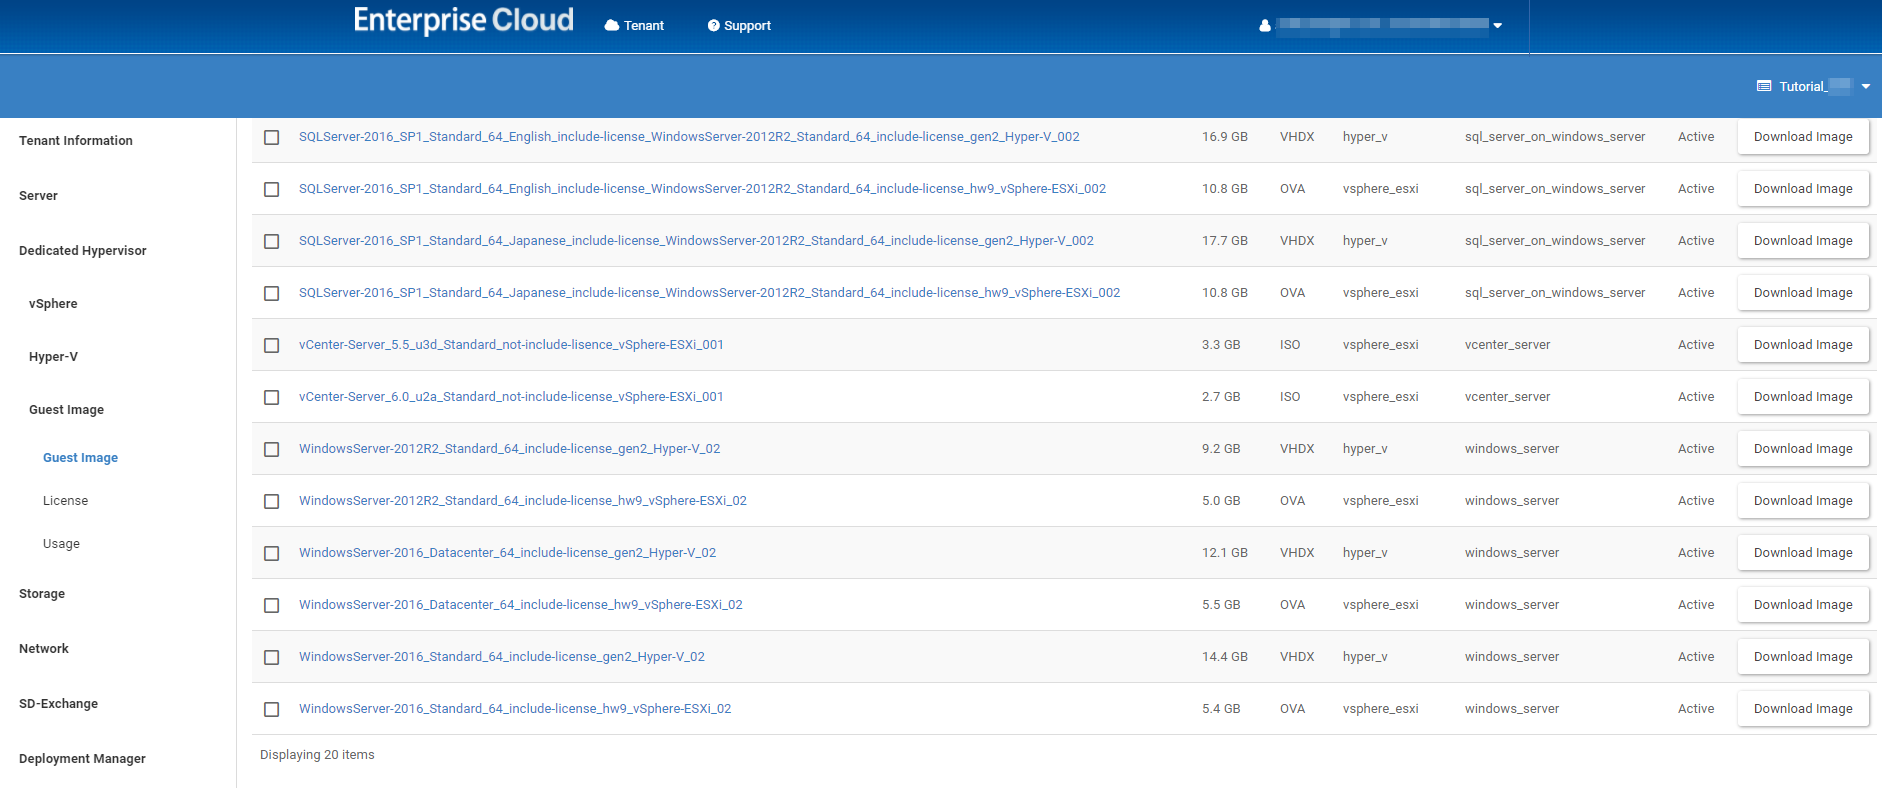
Task: Go to Usage in the sidebar
Action: tap(61, 544)
